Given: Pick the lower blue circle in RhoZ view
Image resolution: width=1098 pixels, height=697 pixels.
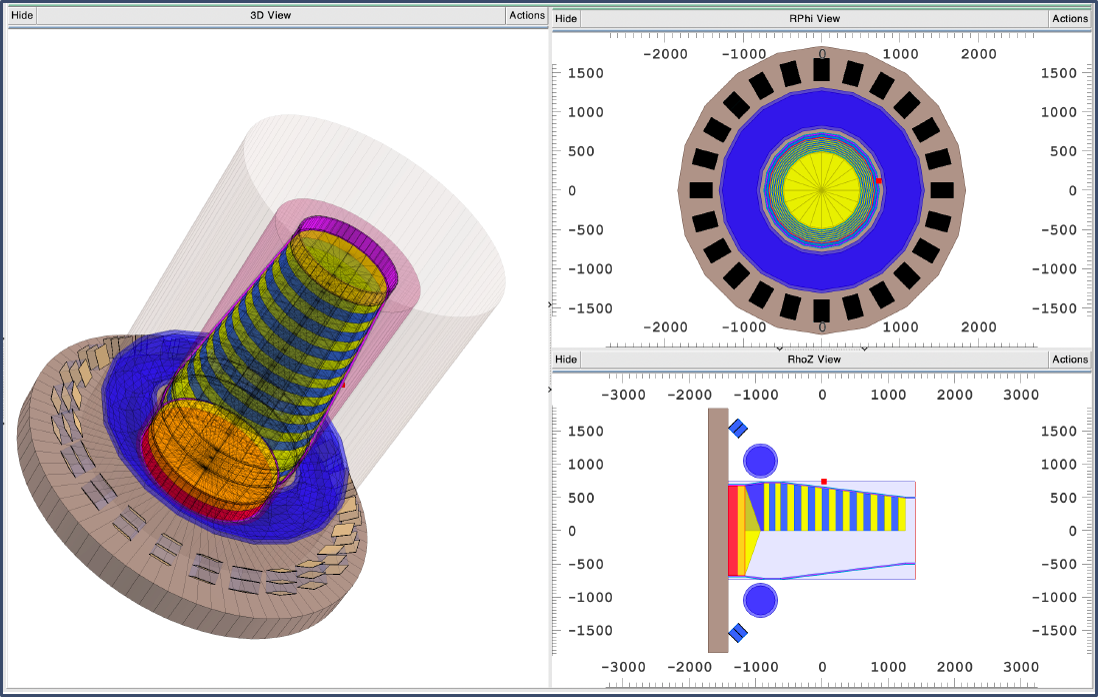Looking at the screenshot, I should pyautogui.click(x=761, y=600).
